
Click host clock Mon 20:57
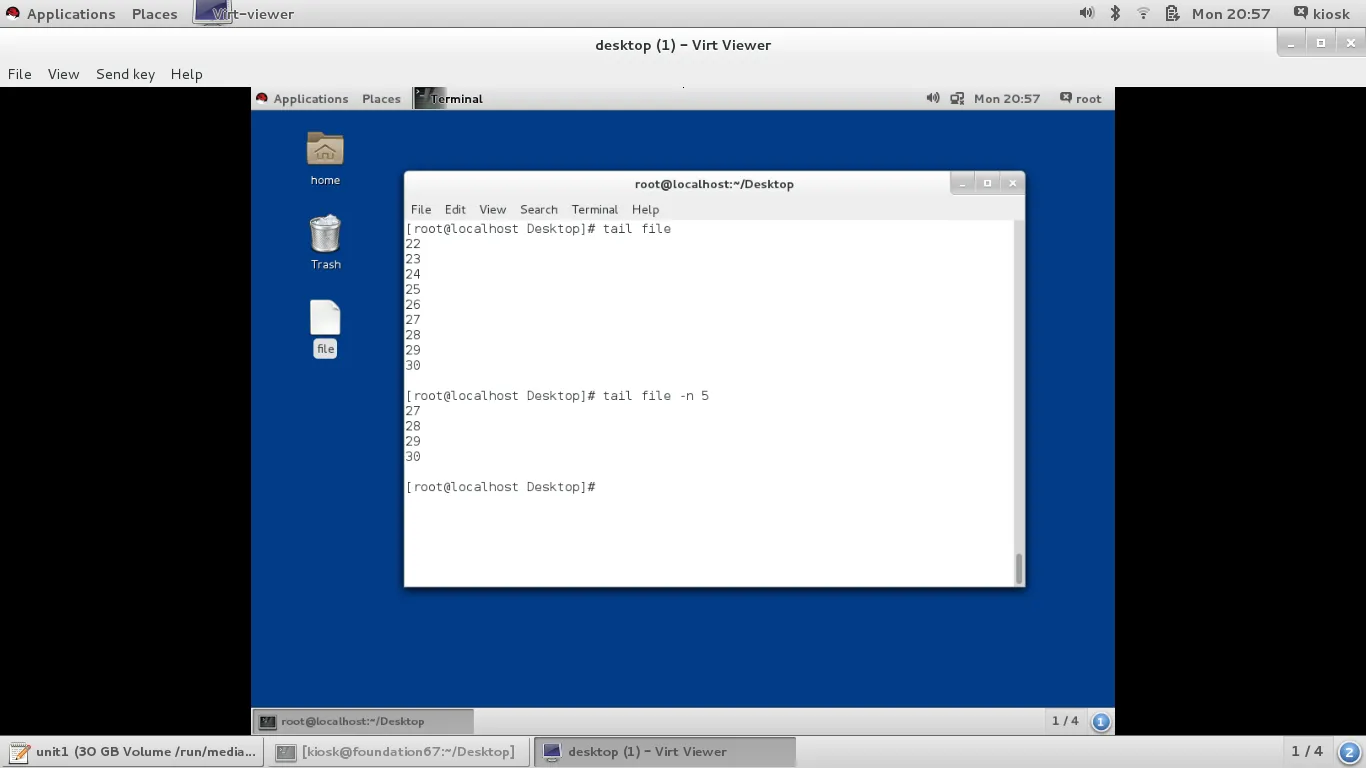click(x=1231, y=13)
